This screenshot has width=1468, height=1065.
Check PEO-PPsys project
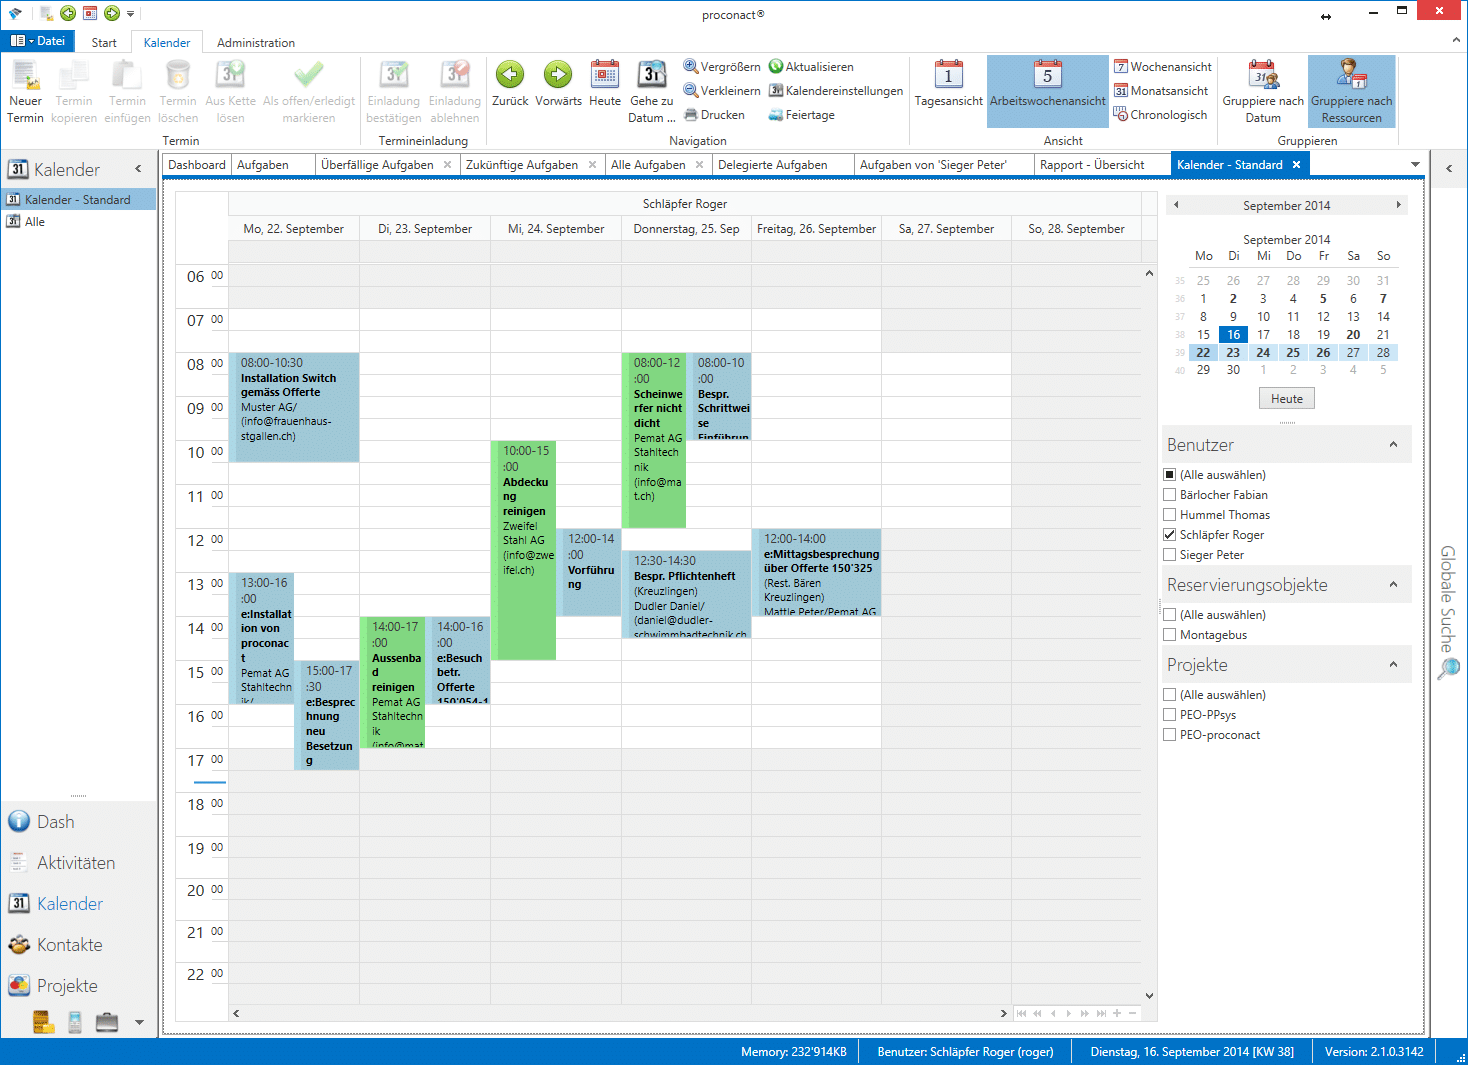point(1169,715)
